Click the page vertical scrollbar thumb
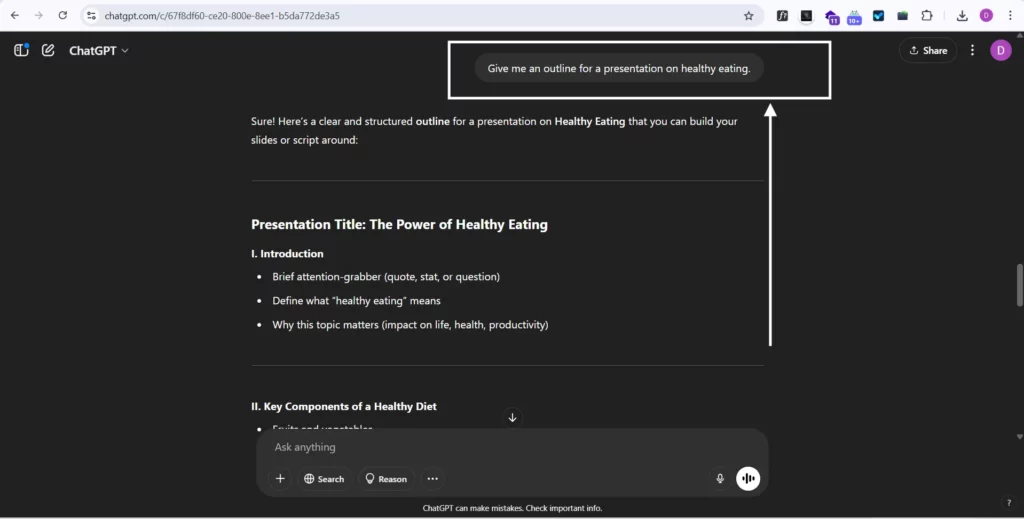This screenshot has height=519, width=1024. tap(1019, 286)
